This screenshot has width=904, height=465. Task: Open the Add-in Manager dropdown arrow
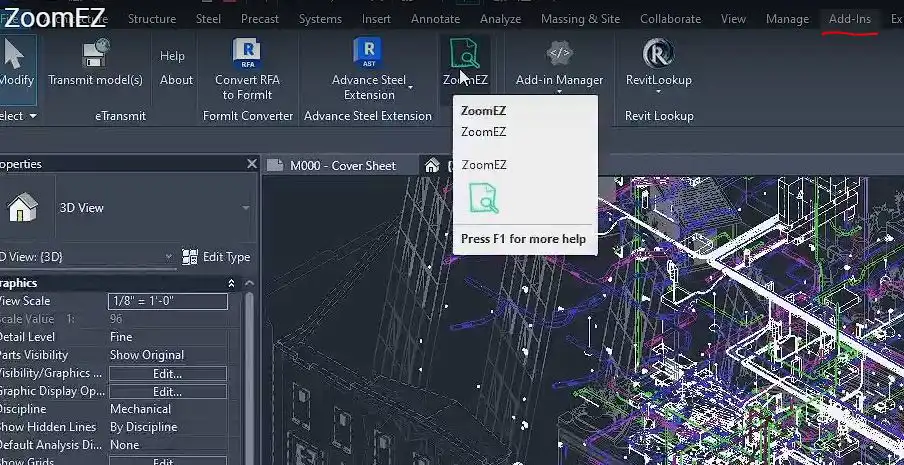click(559, 92)
